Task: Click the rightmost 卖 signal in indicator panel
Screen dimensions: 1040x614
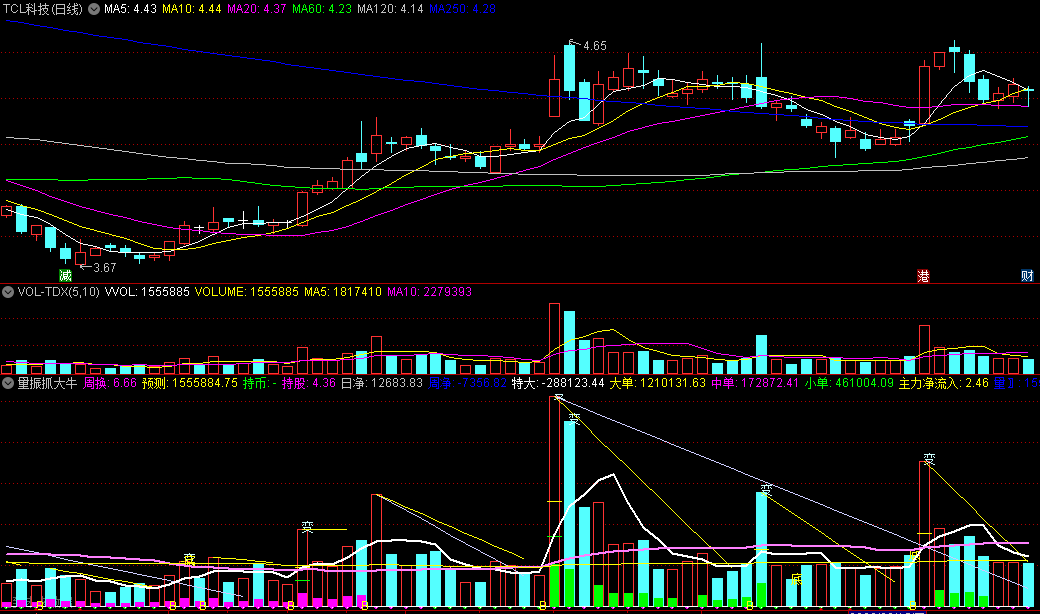Action: coord(929,459)
